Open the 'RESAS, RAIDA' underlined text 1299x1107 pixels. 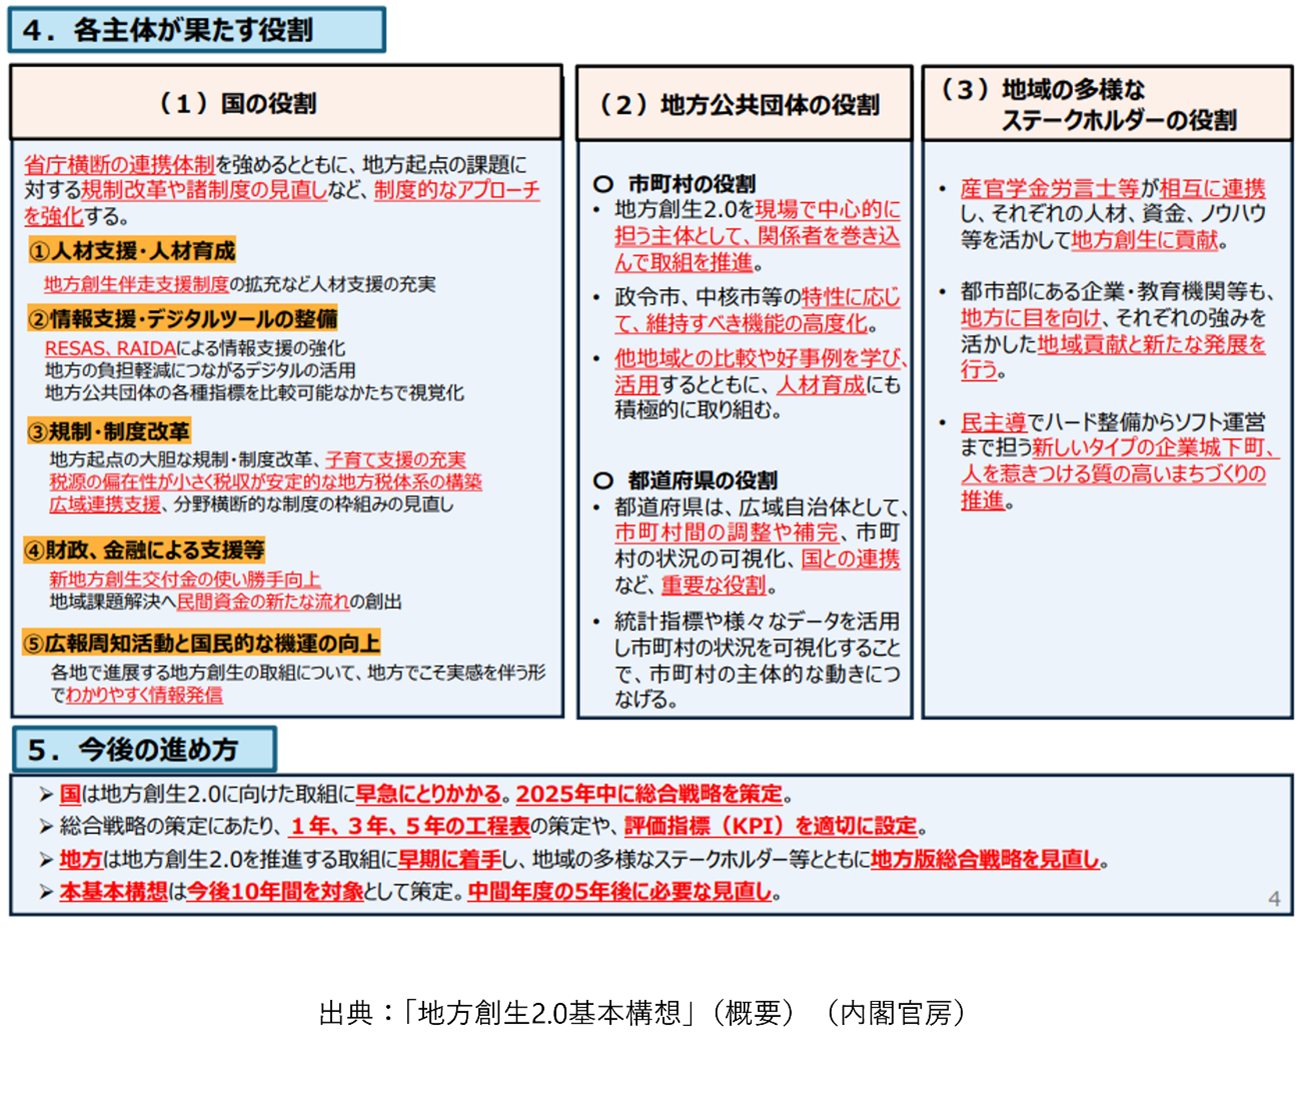[x=110, y=348]
